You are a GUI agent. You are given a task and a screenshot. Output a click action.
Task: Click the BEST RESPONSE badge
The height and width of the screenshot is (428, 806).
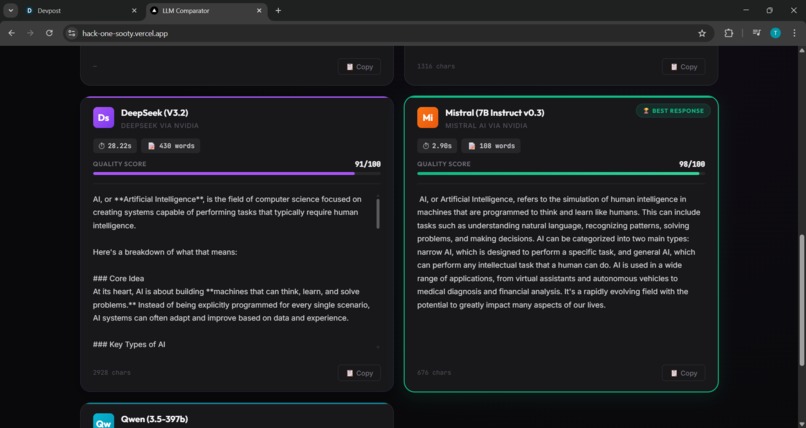(x=673, y=110)
